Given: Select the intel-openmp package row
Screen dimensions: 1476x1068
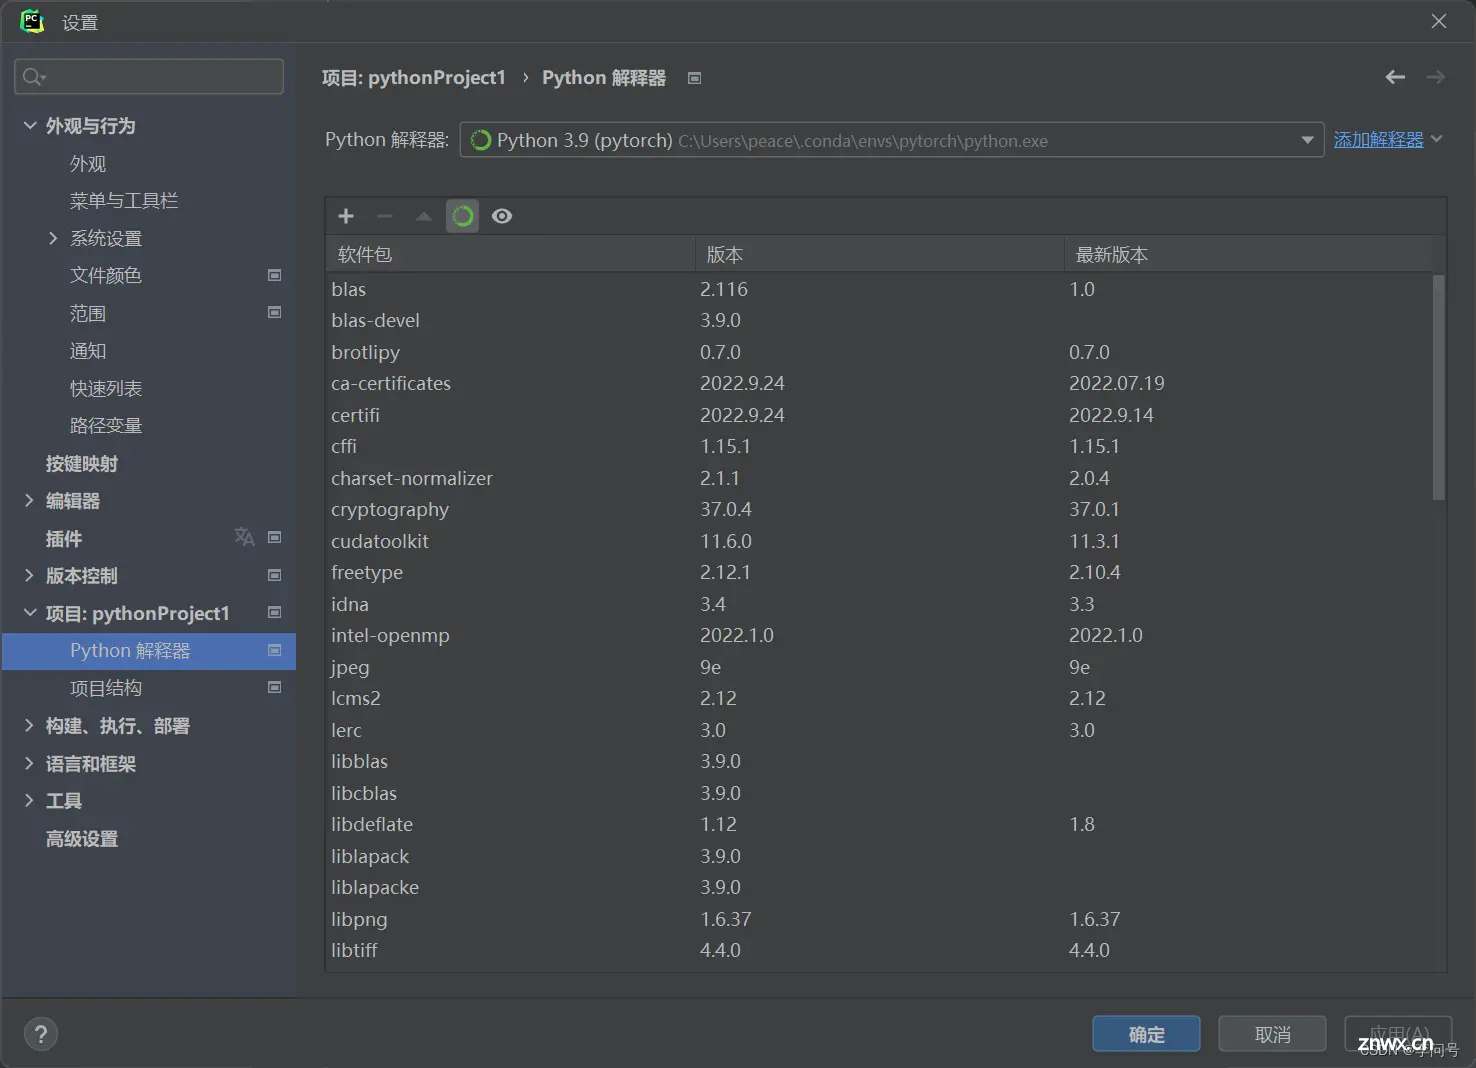Looking at the screenshot, I should point(880,635).
